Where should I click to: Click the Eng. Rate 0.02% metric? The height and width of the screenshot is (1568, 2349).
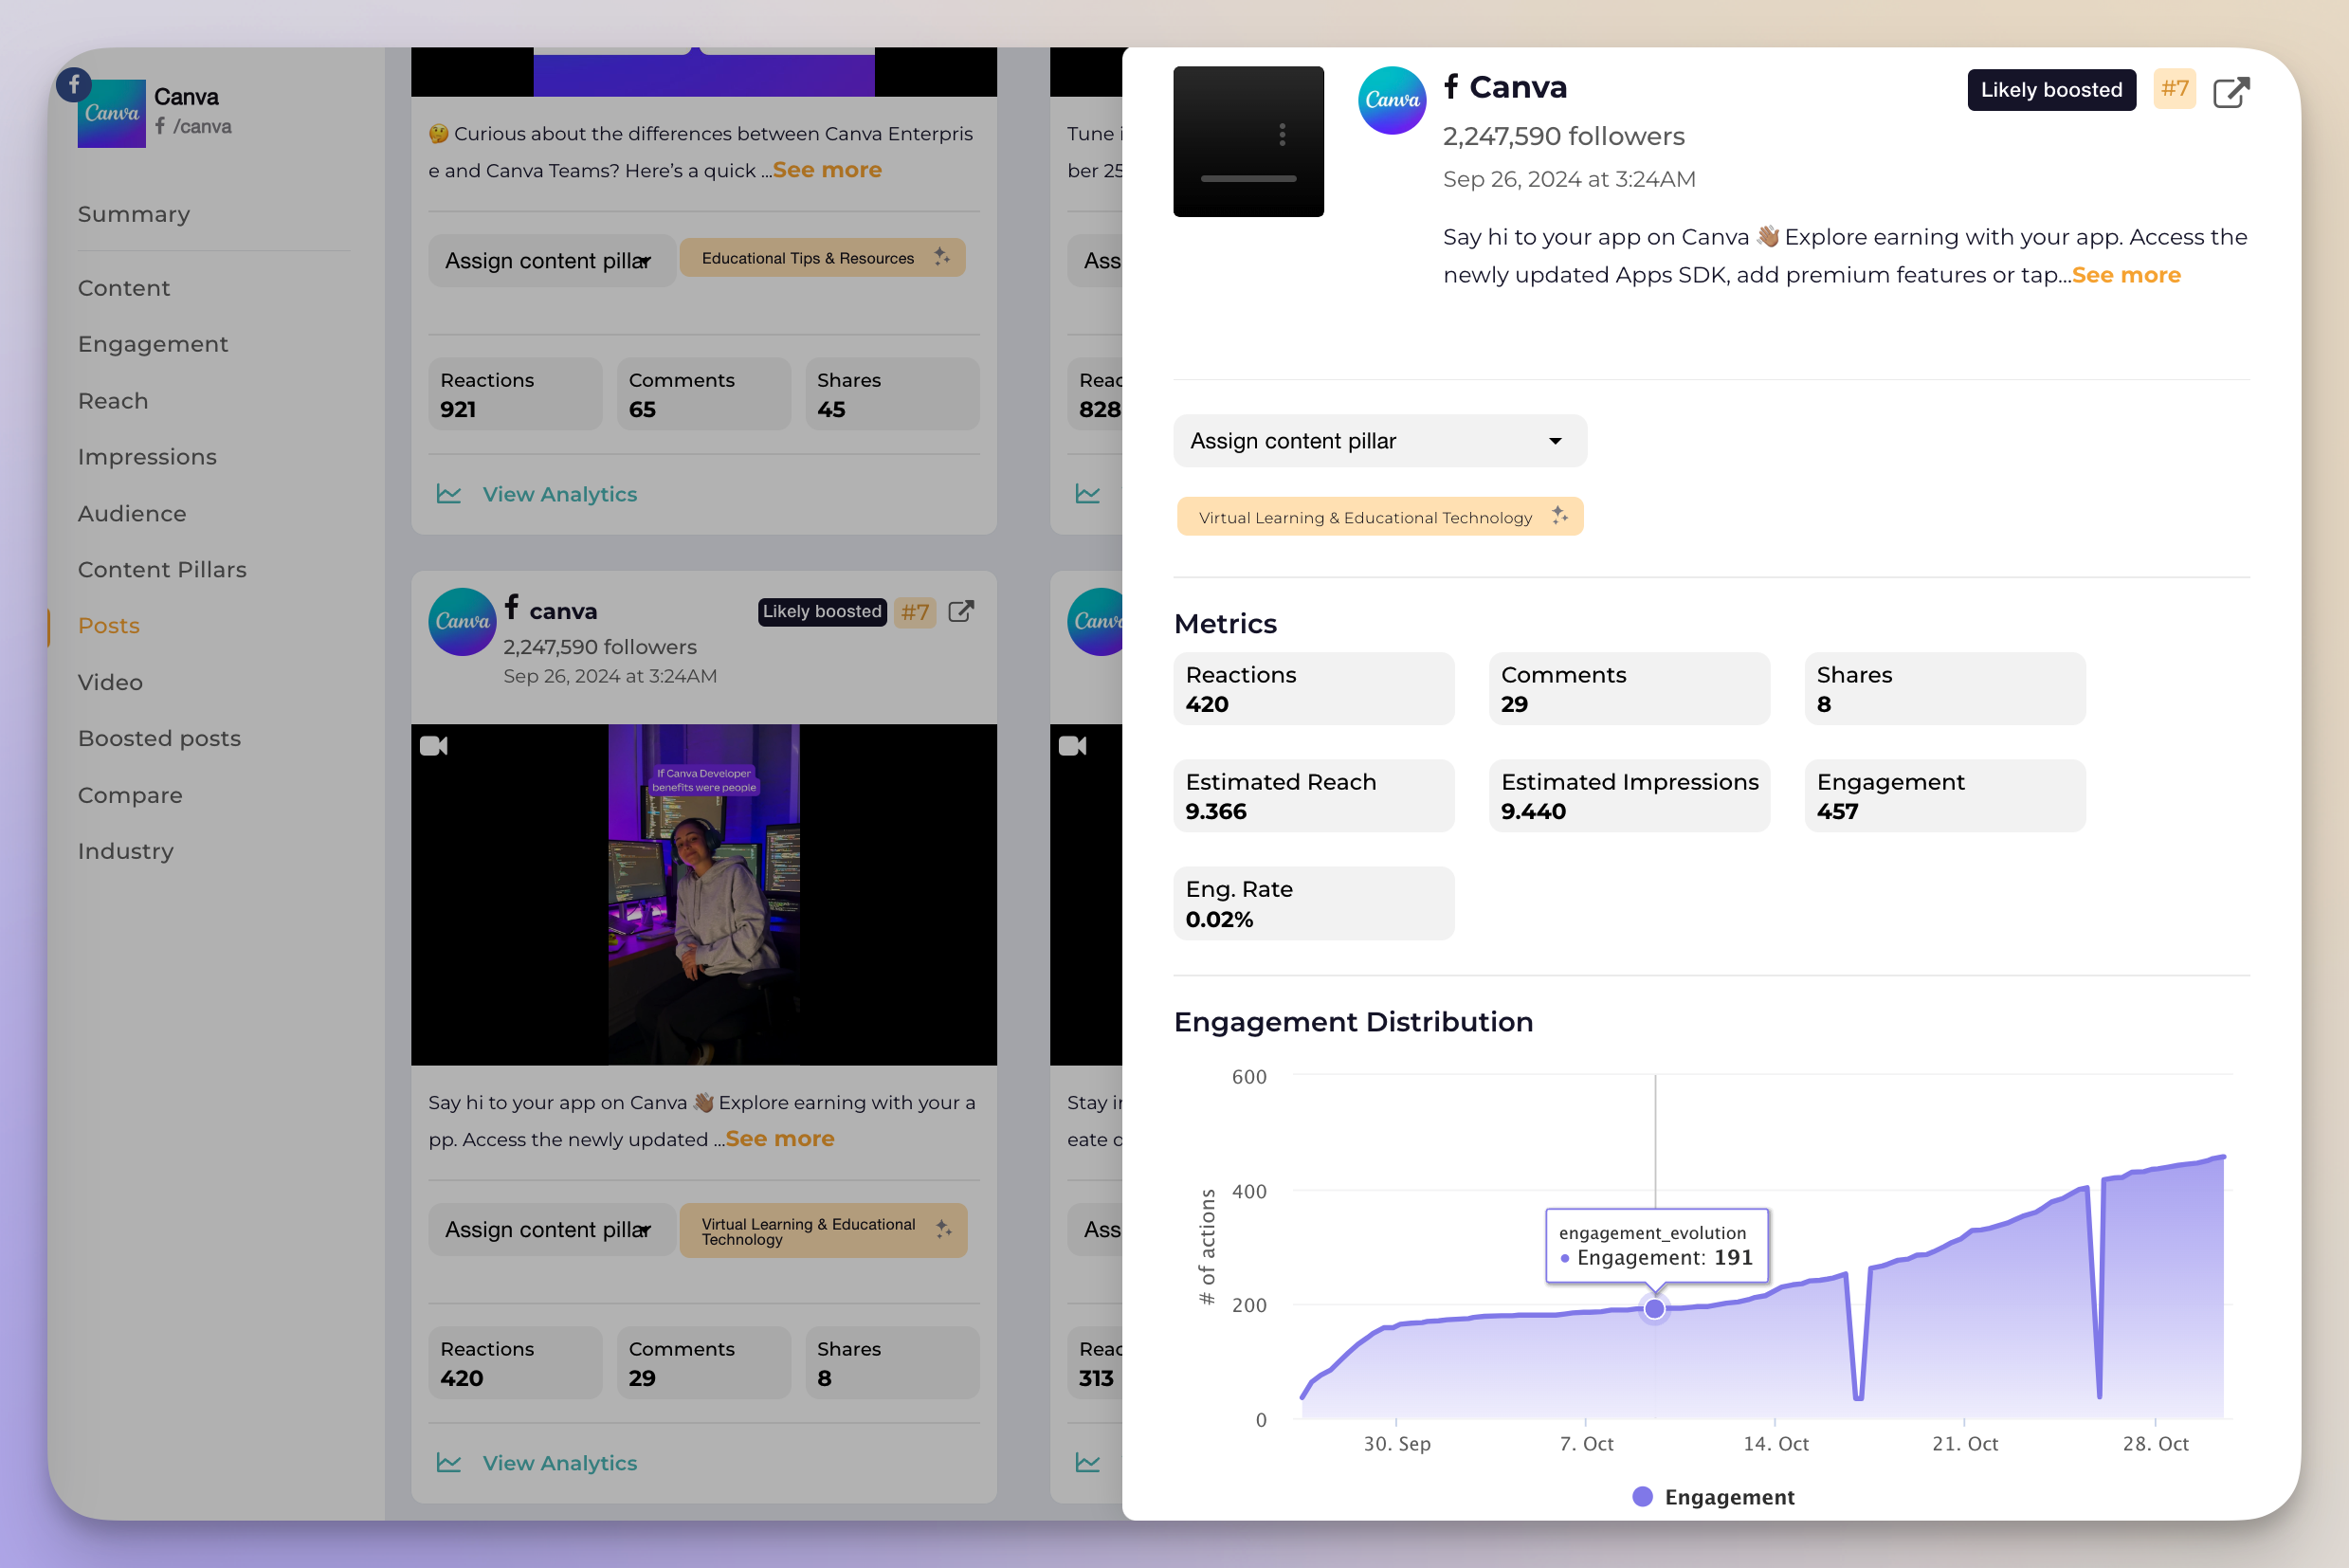(x=1314, y=903)
